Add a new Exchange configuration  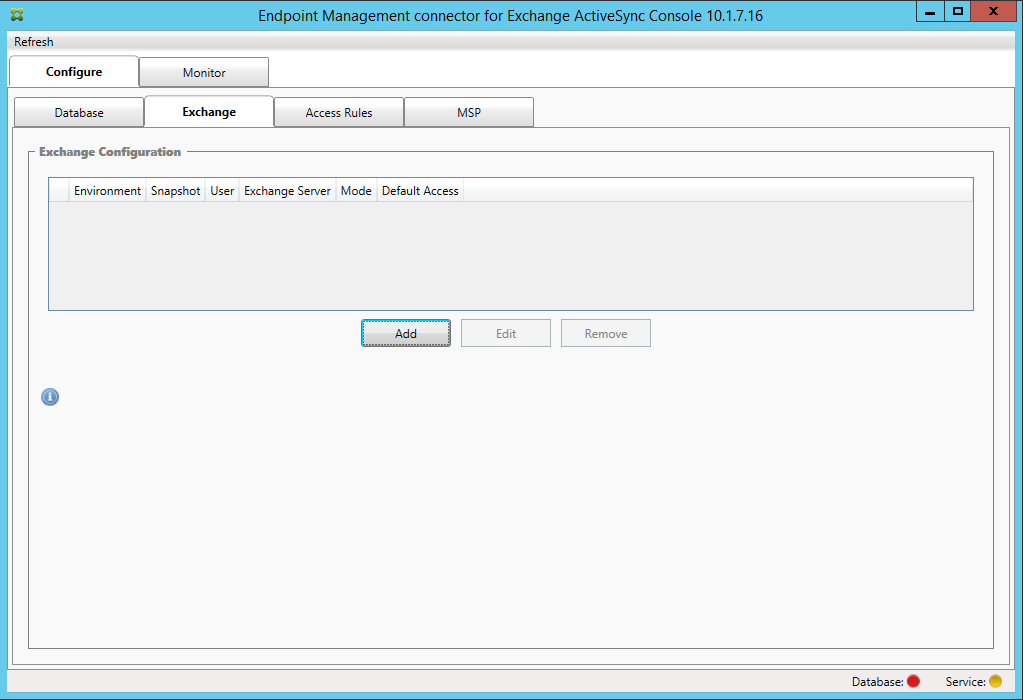point(406,333)
